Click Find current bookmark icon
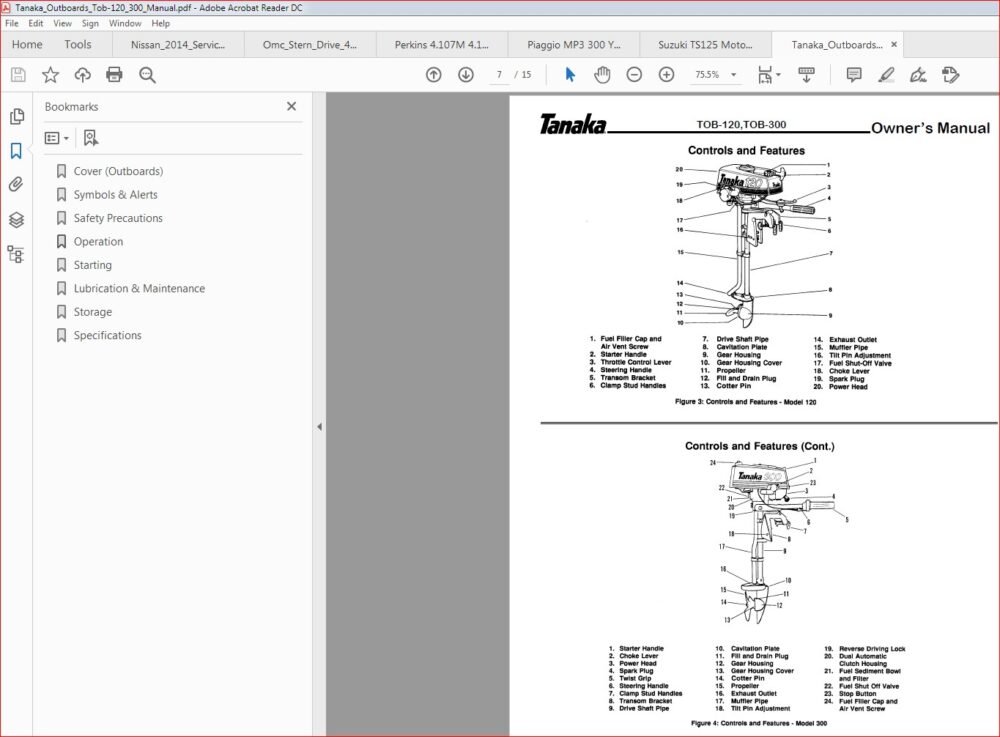The width and height of the screenshot is (1000, 737). (x=91, y=138)
